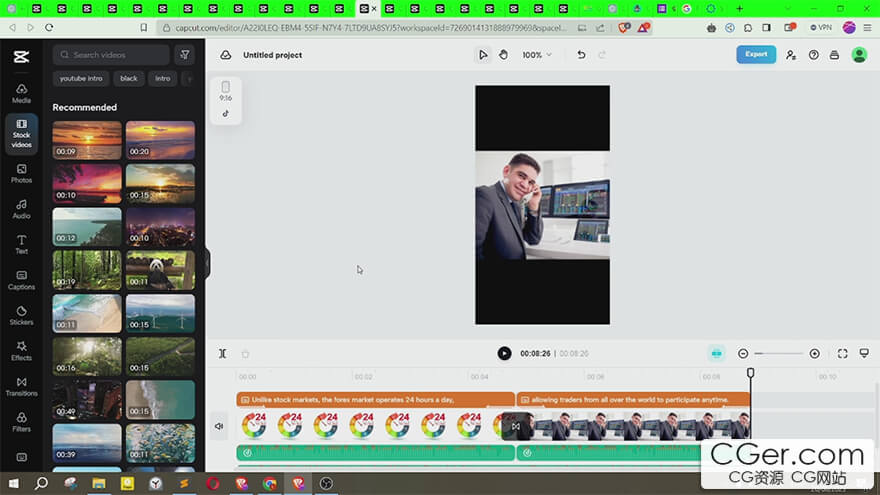Select the 'allowing traders' caption clip

click(x=633, y=400)
